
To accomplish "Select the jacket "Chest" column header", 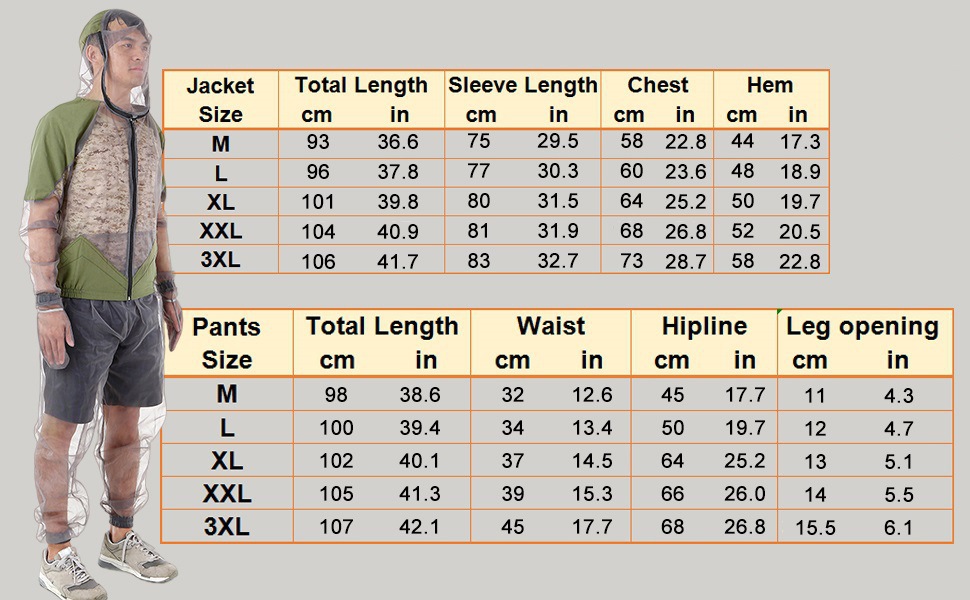I will pos(657,86).
